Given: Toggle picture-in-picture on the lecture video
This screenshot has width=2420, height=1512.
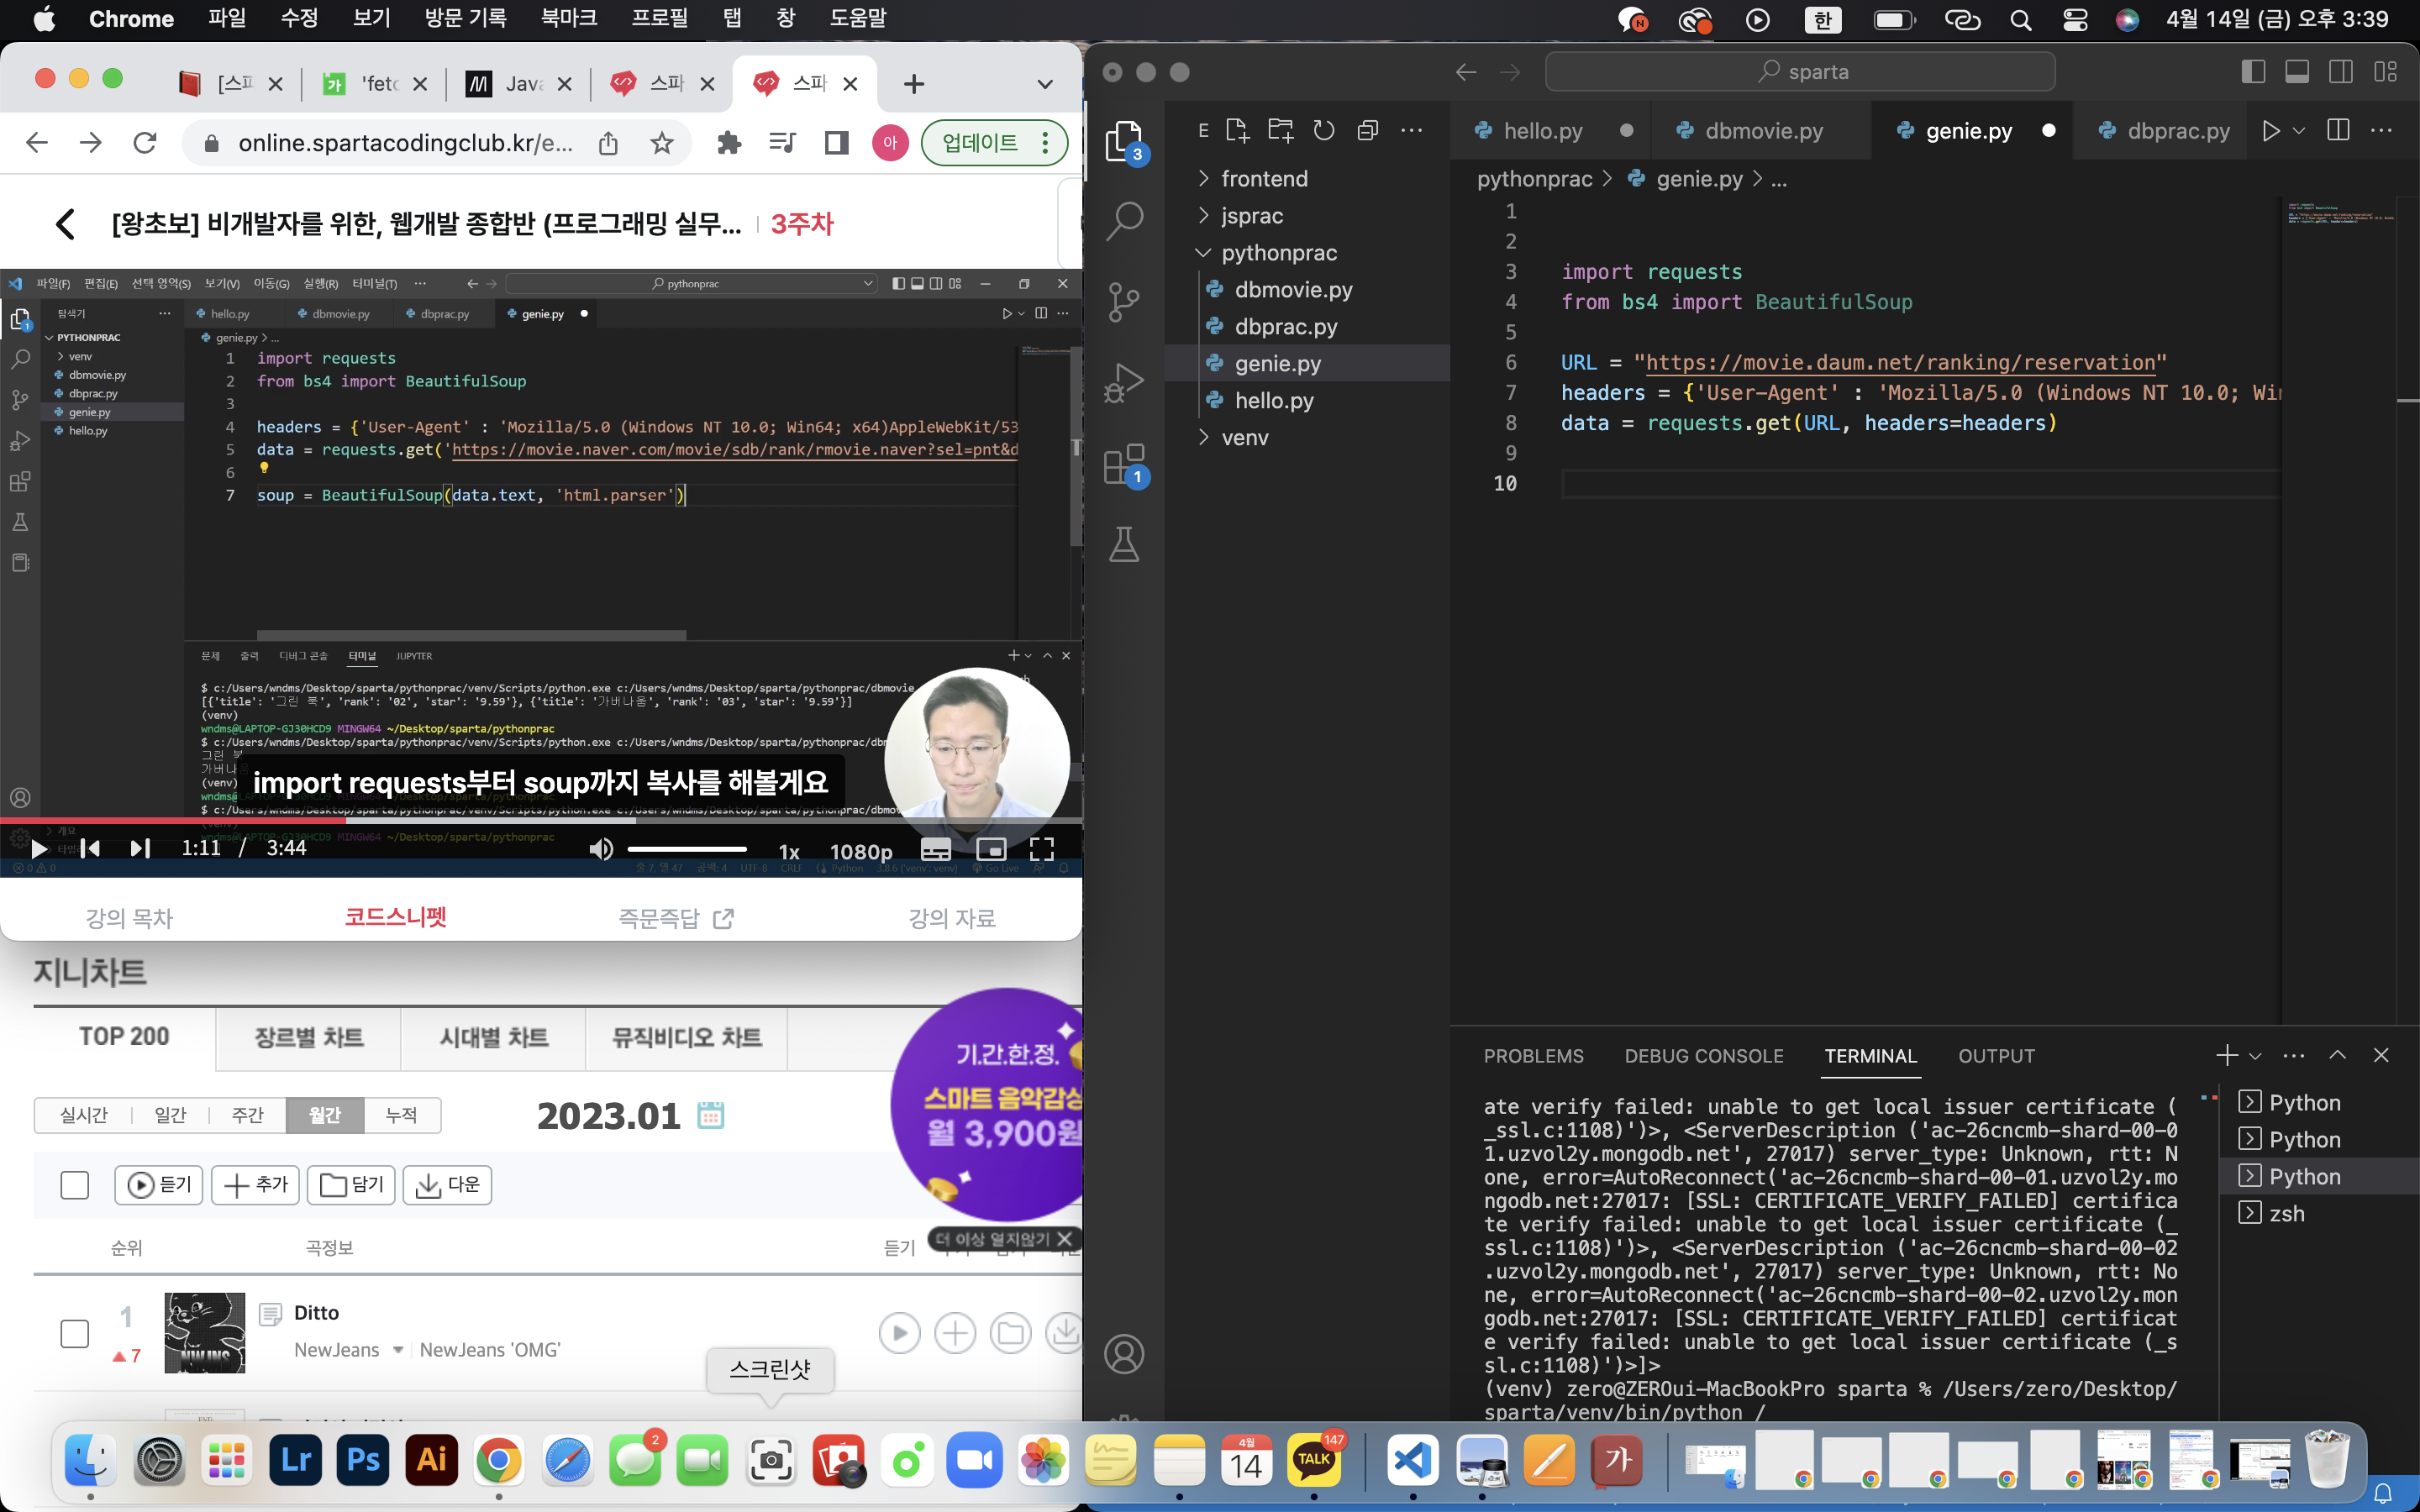Looking at the screenshot, I should coord(991,850).
